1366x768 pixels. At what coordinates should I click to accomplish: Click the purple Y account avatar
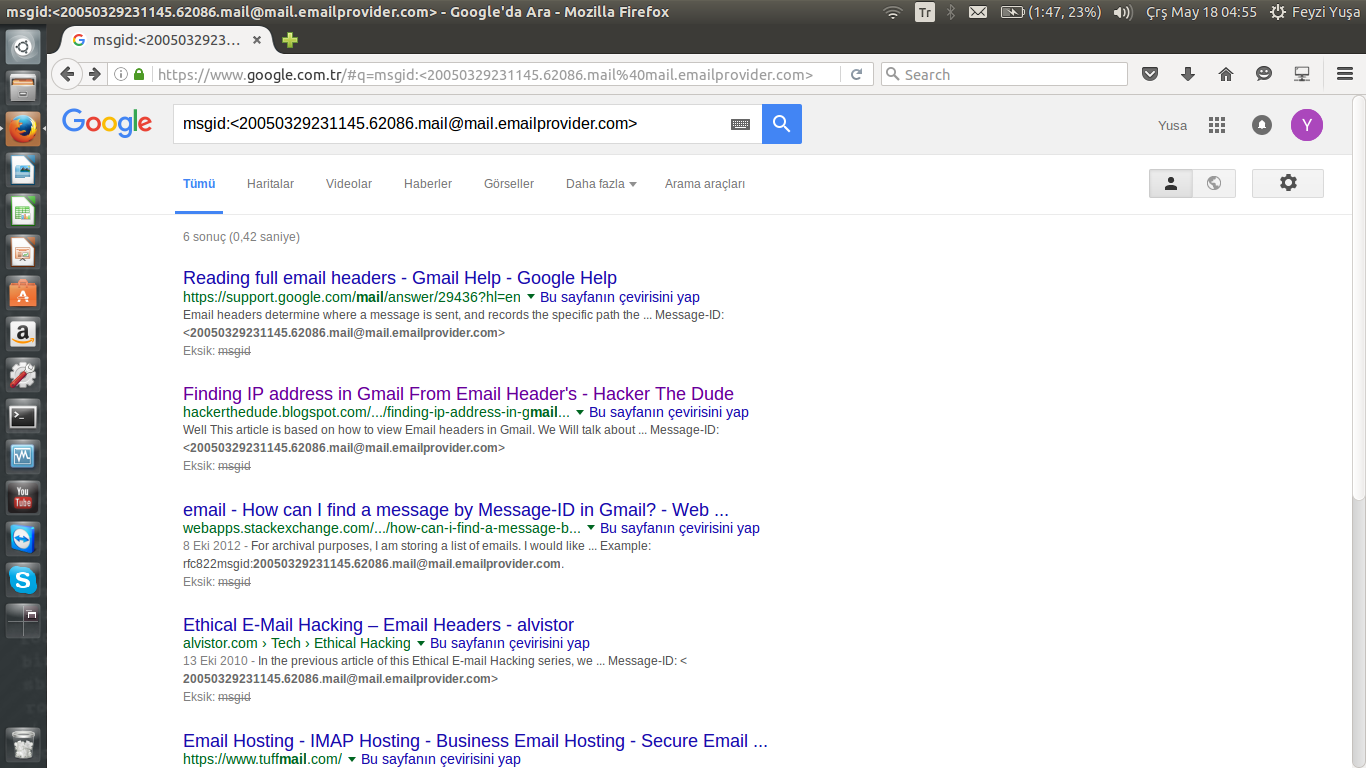pyautogui.click(x=1306, y=125)
